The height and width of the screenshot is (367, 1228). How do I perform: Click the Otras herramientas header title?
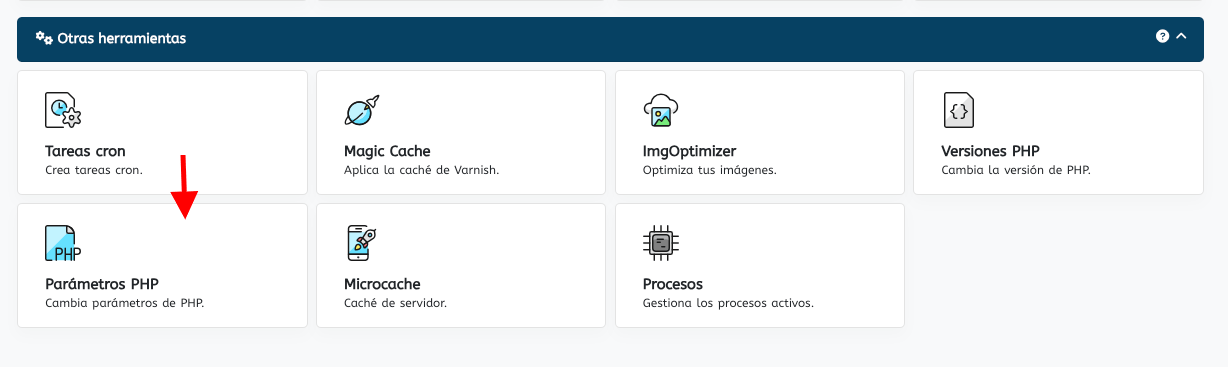point(122,38)
